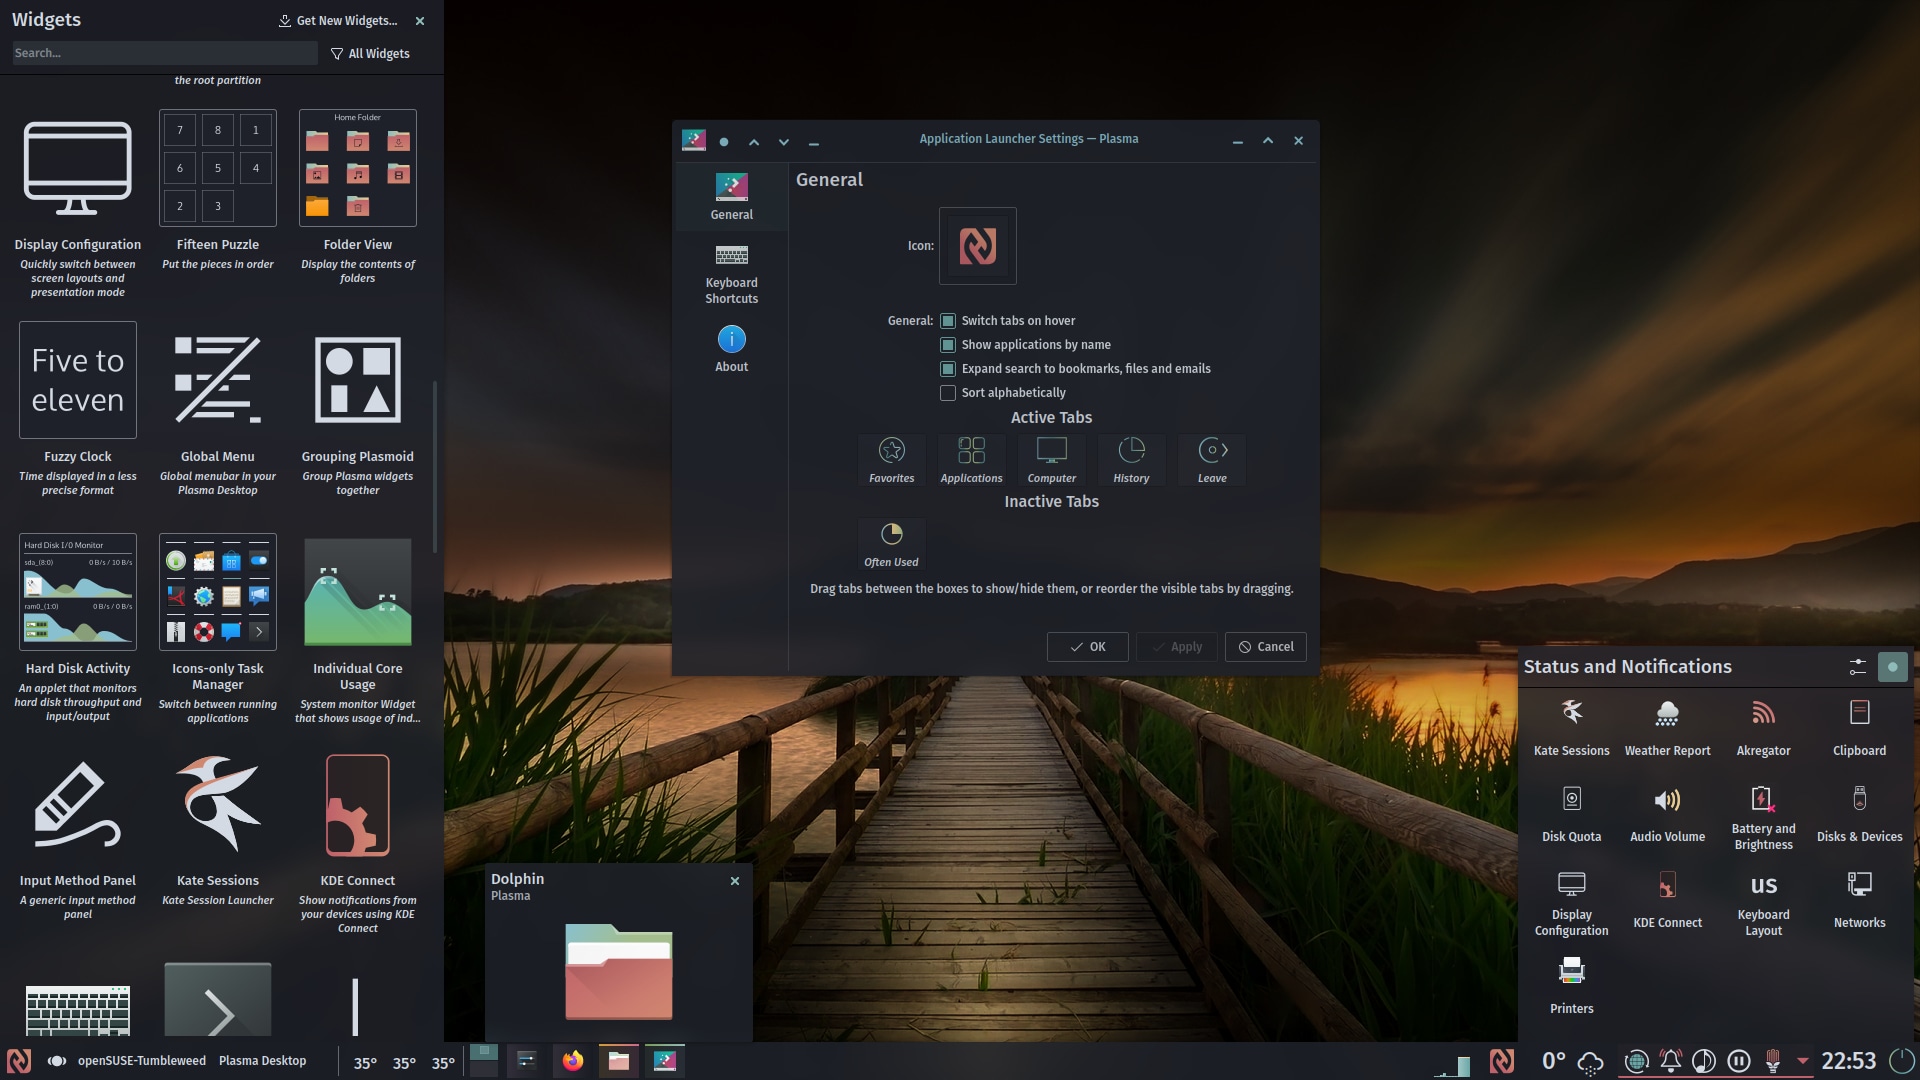Screen dimensions: 1920x1080
Task: Open Akregator in the system tray popup
Action: point(1763,728)
